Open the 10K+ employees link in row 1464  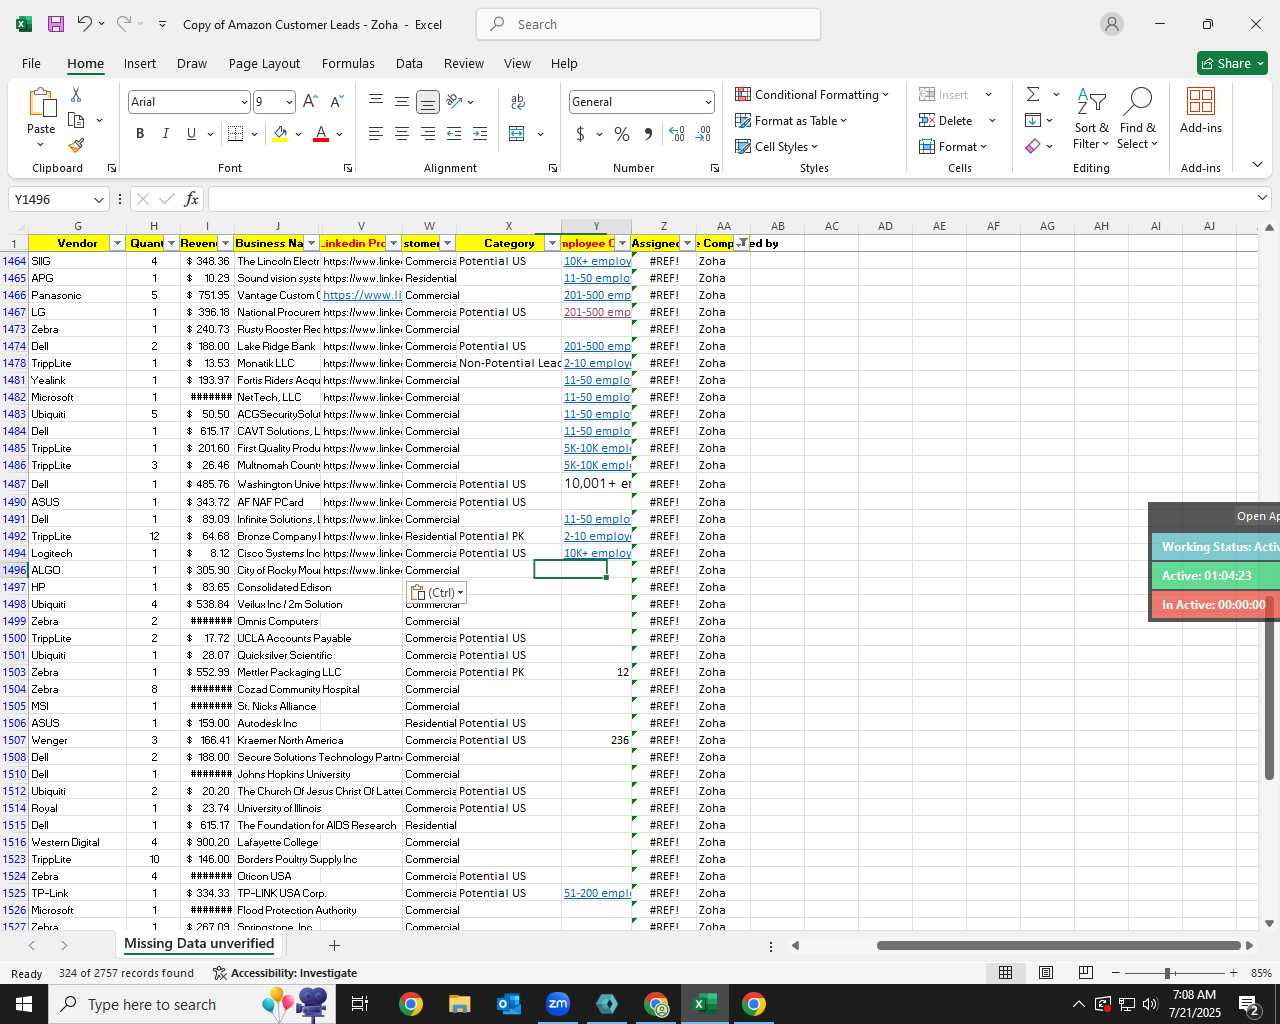[597, 261]
